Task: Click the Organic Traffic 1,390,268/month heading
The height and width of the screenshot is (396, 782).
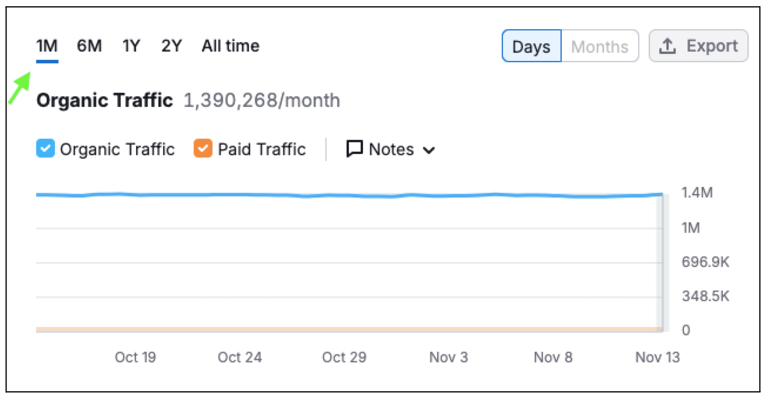Action: (x=188, y=100)
